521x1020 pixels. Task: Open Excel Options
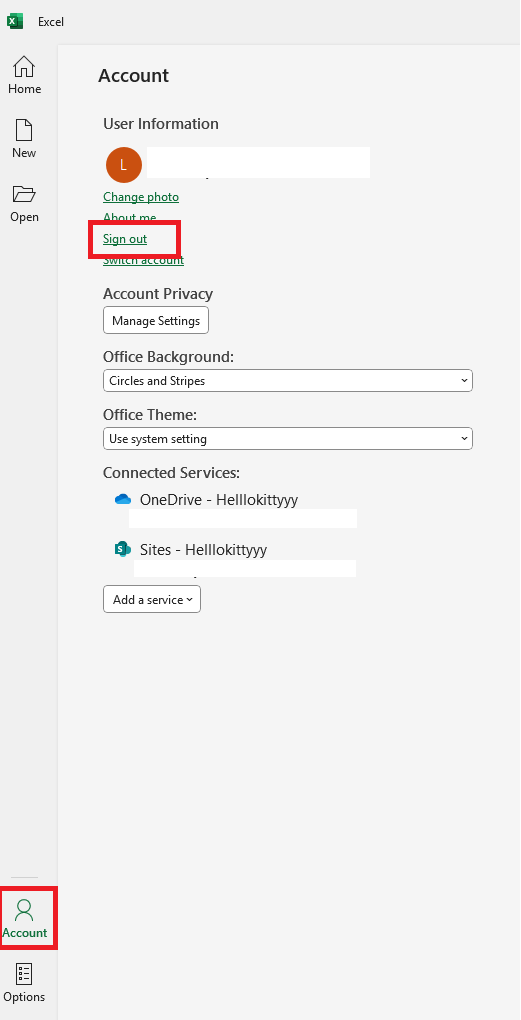click(x=24, y=982)
